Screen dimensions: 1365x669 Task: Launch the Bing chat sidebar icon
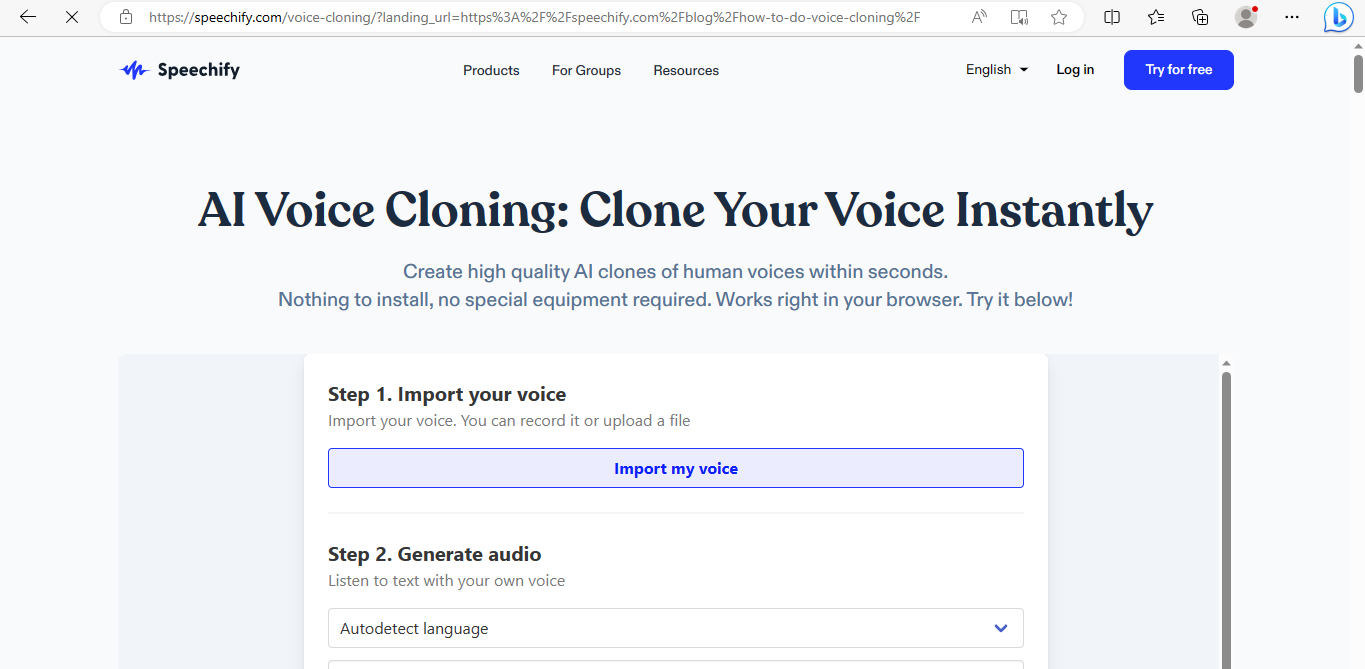(1339, 18)
